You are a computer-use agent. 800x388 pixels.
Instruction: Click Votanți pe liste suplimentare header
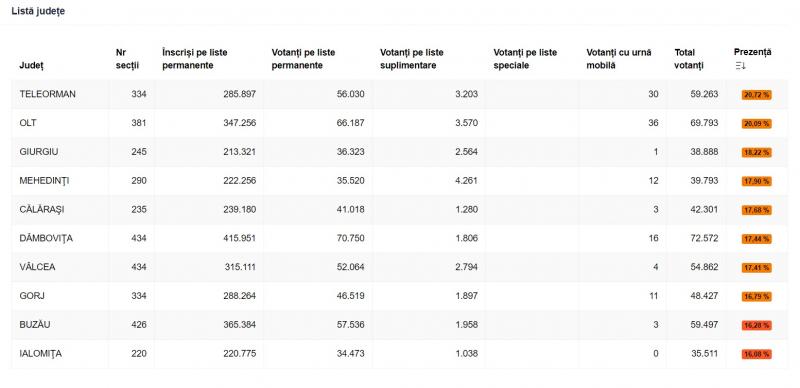point(412,59)
